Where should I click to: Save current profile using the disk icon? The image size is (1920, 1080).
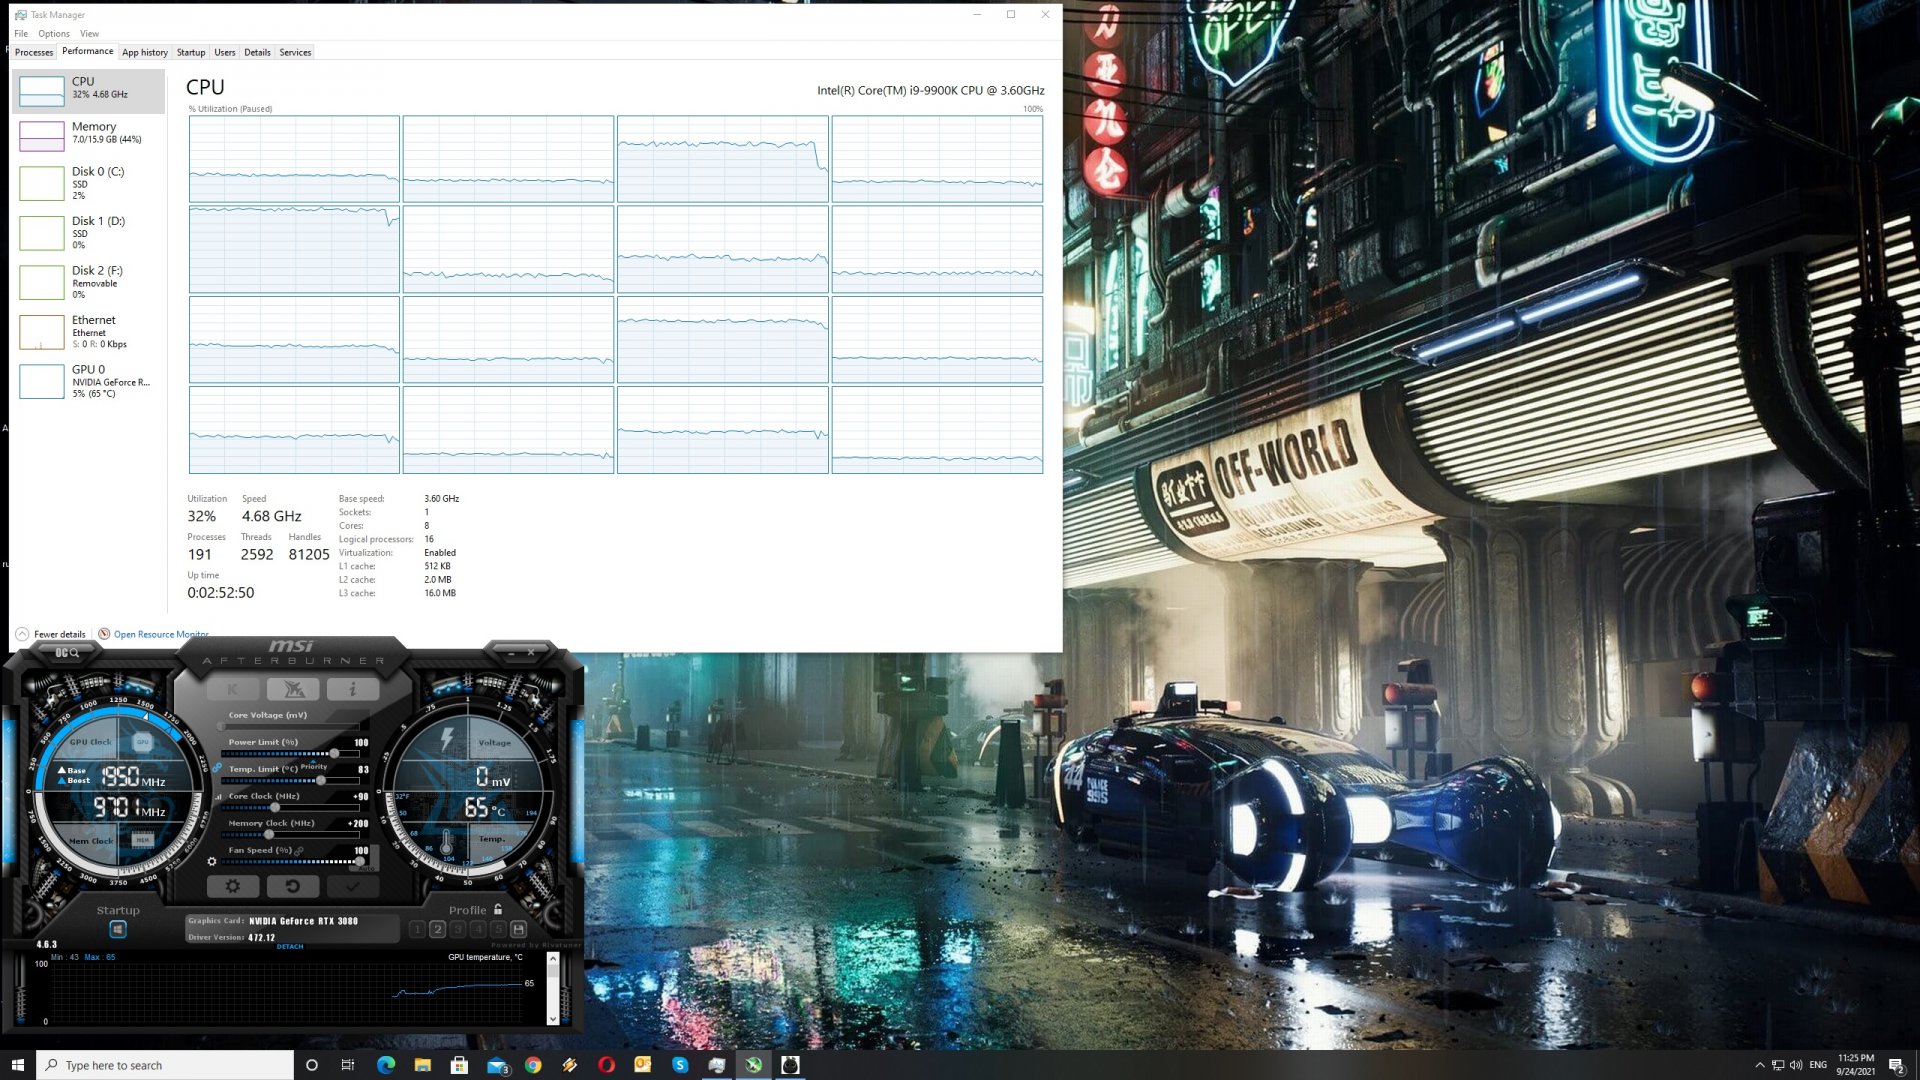click(x=519, y=929)
